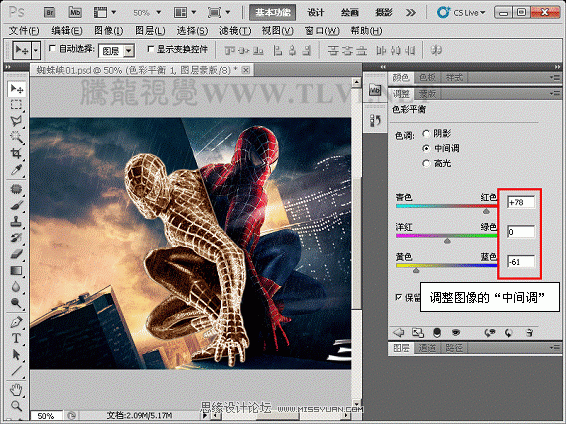Screen dimensions: 566x424
Task: Open Move tool preset picker arrow
Action: tap(36, 51)
